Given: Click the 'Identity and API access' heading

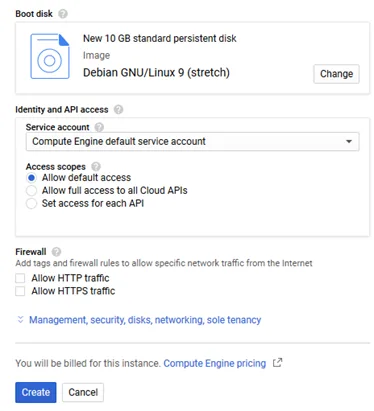Looking at the screenshot, I should click(62, 109).
